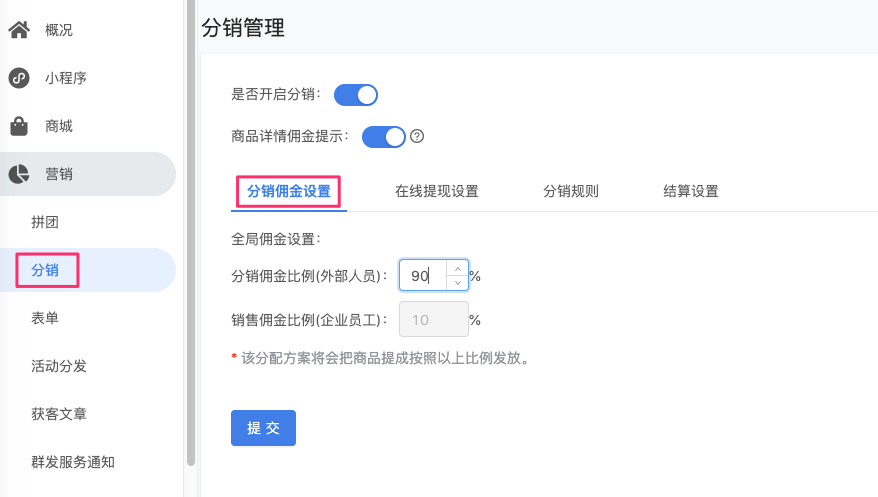Switch to the 在线提现设置 tab
Viewport: 878px width, 497px height.
click(x=437, y=191)
